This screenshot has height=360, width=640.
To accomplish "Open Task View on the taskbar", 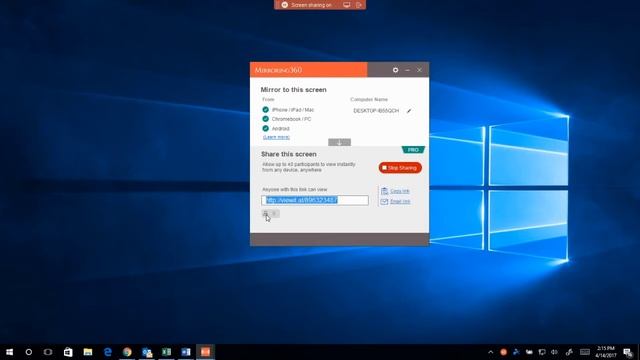I will coord(48,352).
